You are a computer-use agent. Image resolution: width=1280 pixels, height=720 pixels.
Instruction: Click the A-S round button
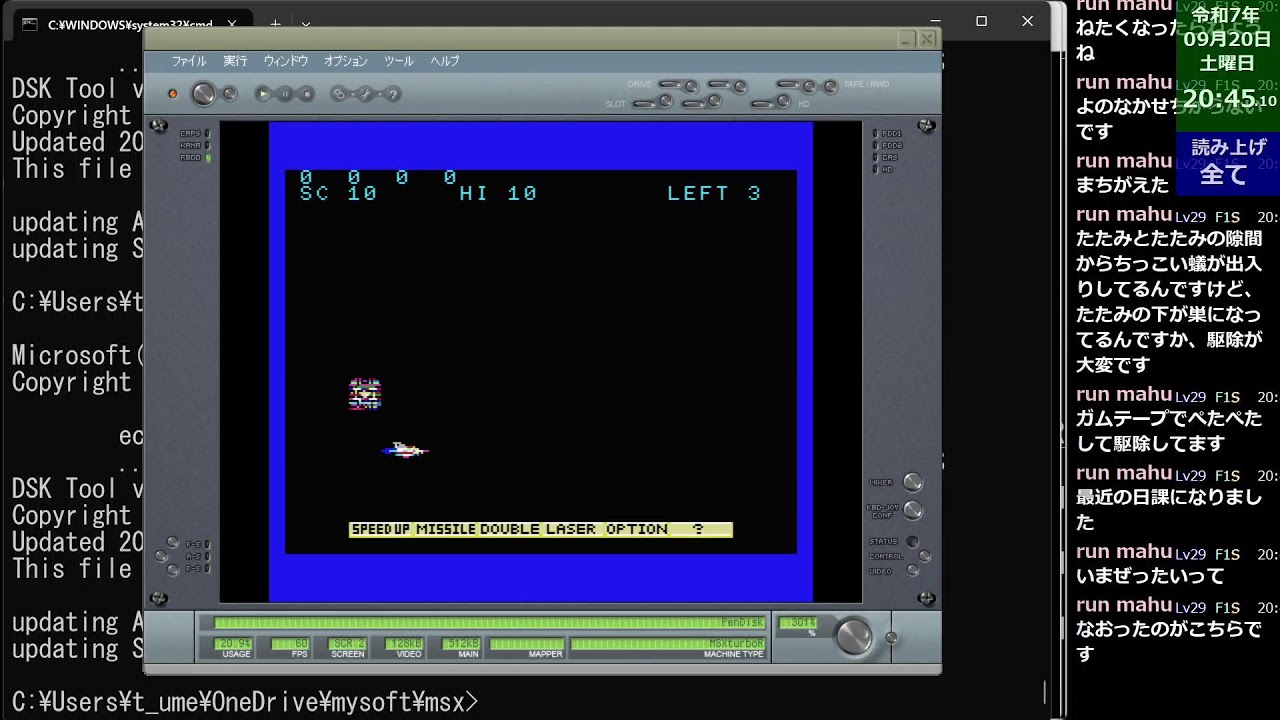[x=161, y=556]
